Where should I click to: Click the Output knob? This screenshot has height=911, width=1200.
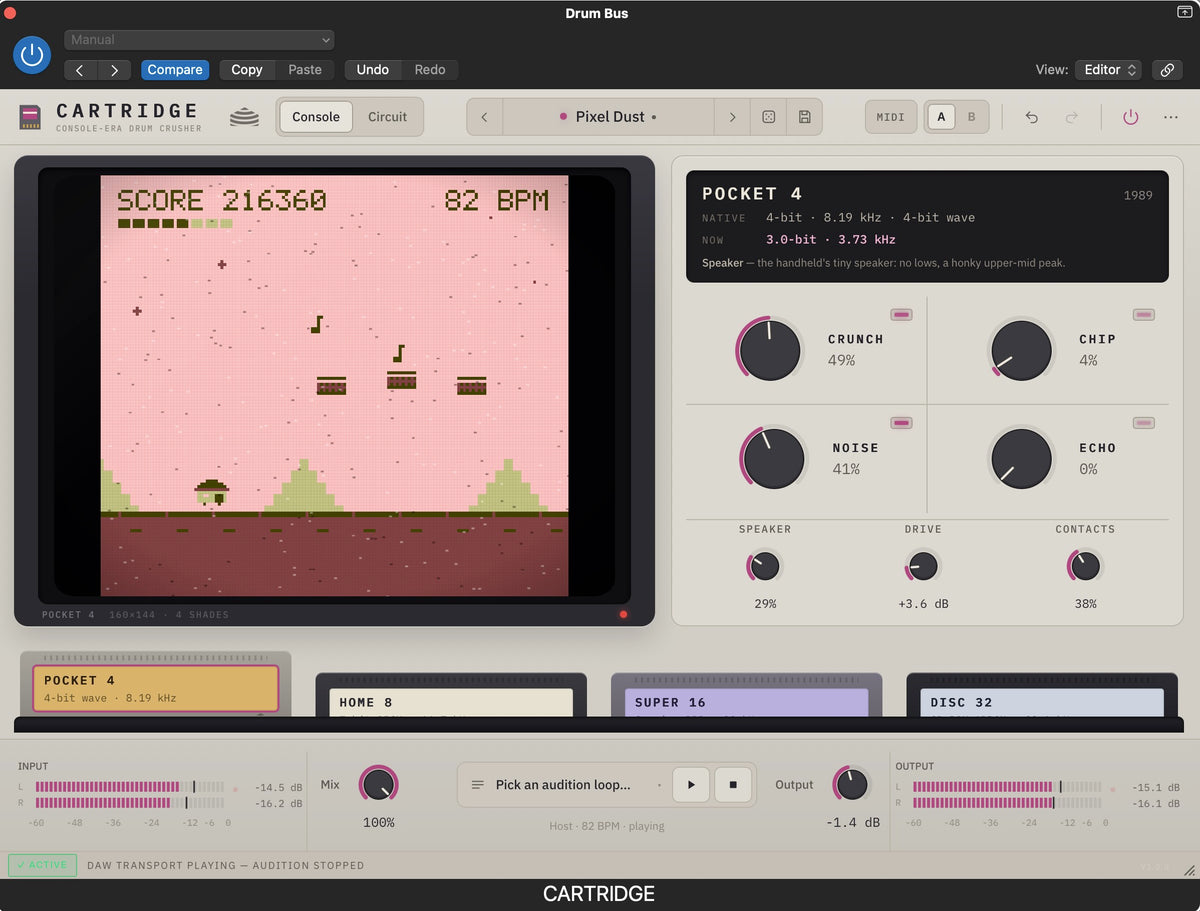852,785
